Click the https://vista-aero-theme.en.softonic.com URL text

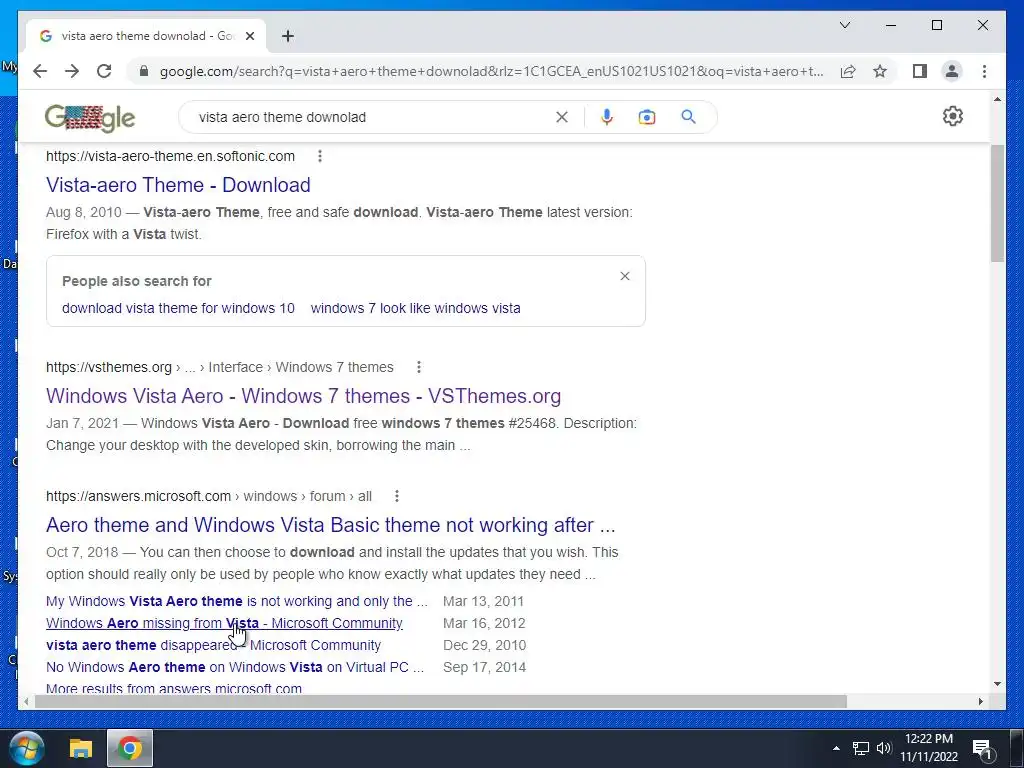tap(170, 156)
